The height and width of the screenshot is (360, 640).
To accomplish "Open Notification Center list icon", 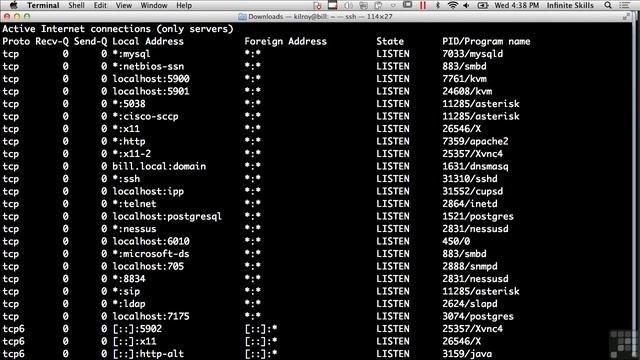I will [624, 5].
